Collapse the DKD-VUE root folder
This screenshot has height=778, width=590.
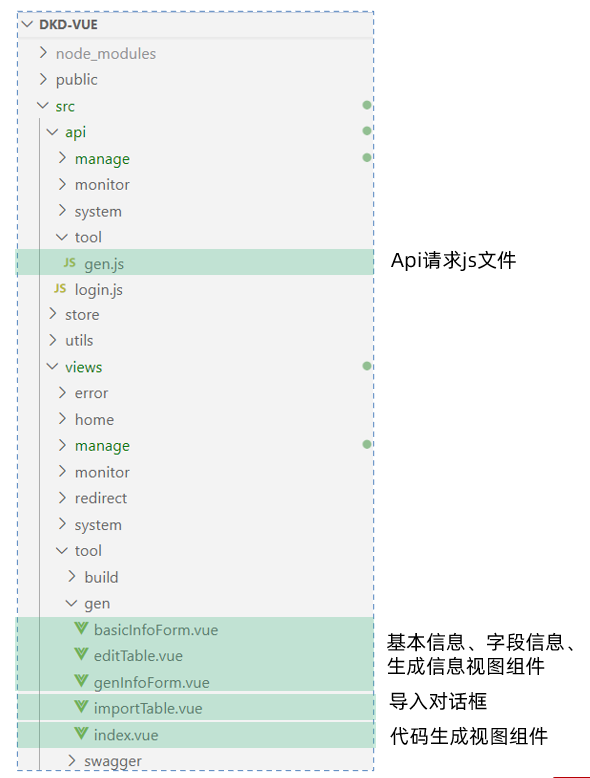click(x=27, y=24)
